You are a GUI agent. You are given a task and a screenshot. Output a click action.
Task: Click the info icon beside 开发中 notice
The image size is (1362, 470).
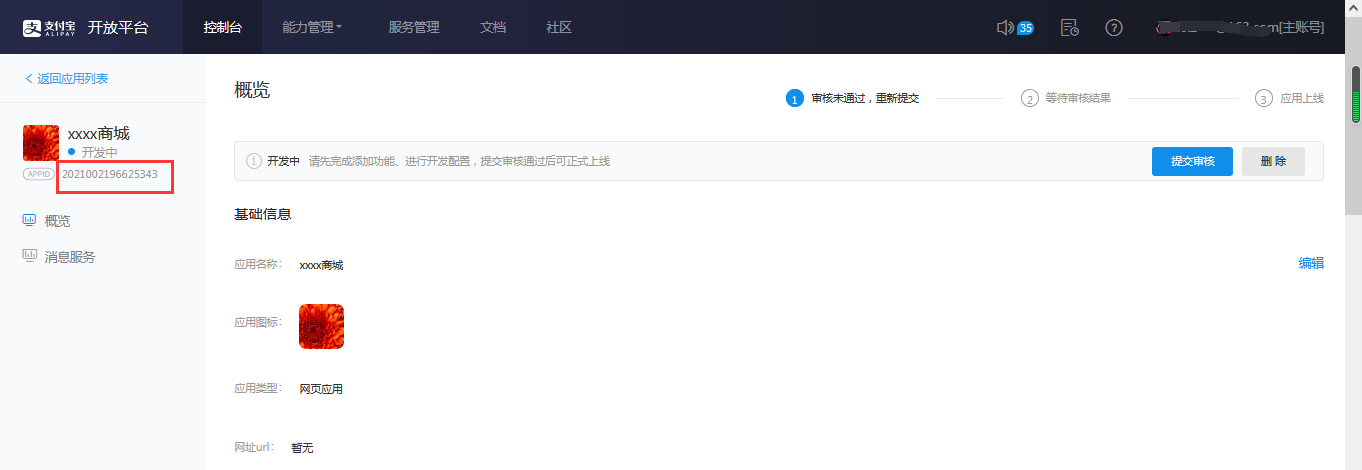254,161
